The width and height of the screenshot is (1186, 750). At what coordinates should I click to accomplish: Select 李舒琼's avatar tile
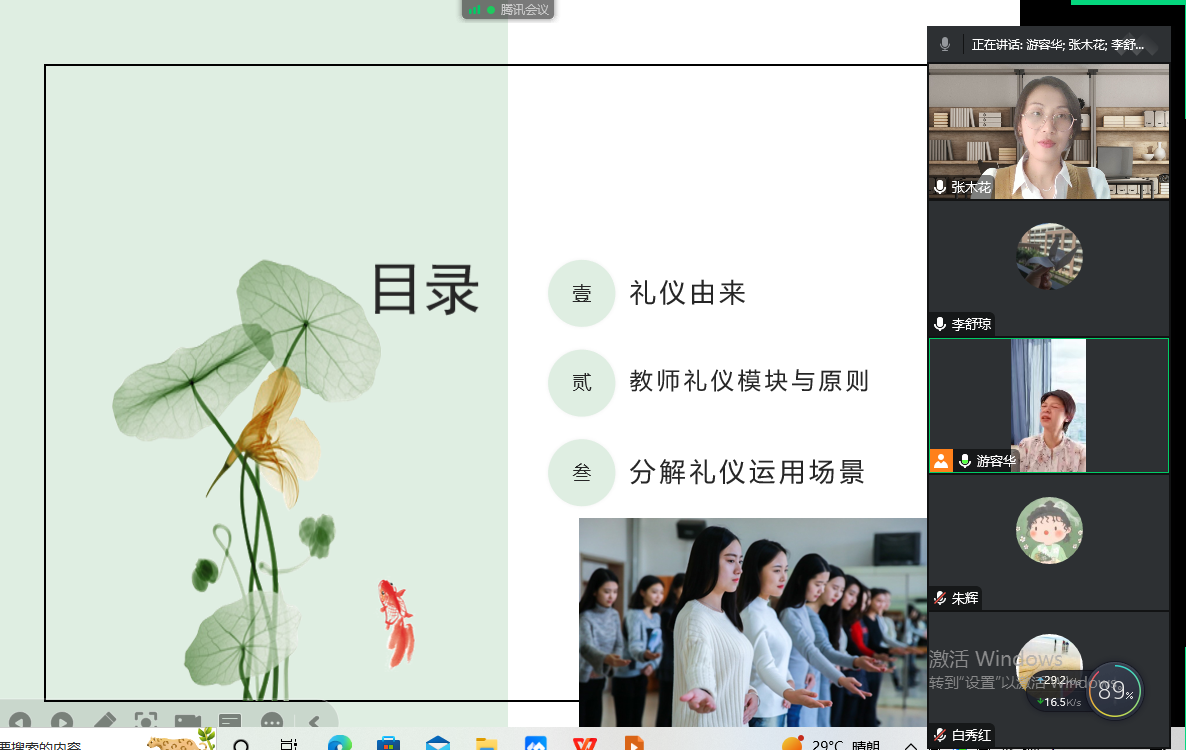[1049, 256]
